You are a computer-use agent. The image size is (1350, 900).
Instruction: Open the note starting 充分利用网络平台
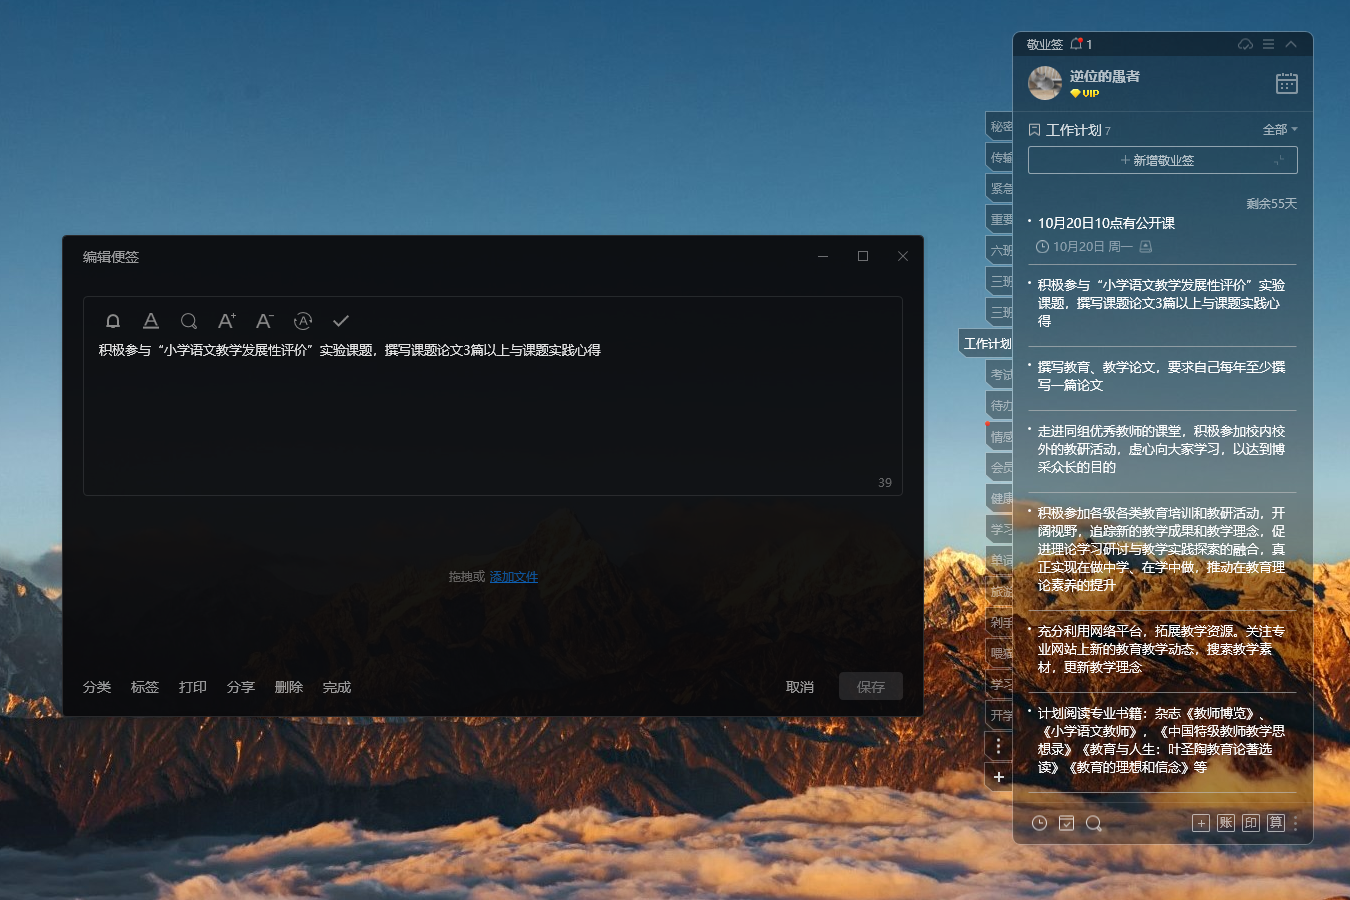(1162, 649)
